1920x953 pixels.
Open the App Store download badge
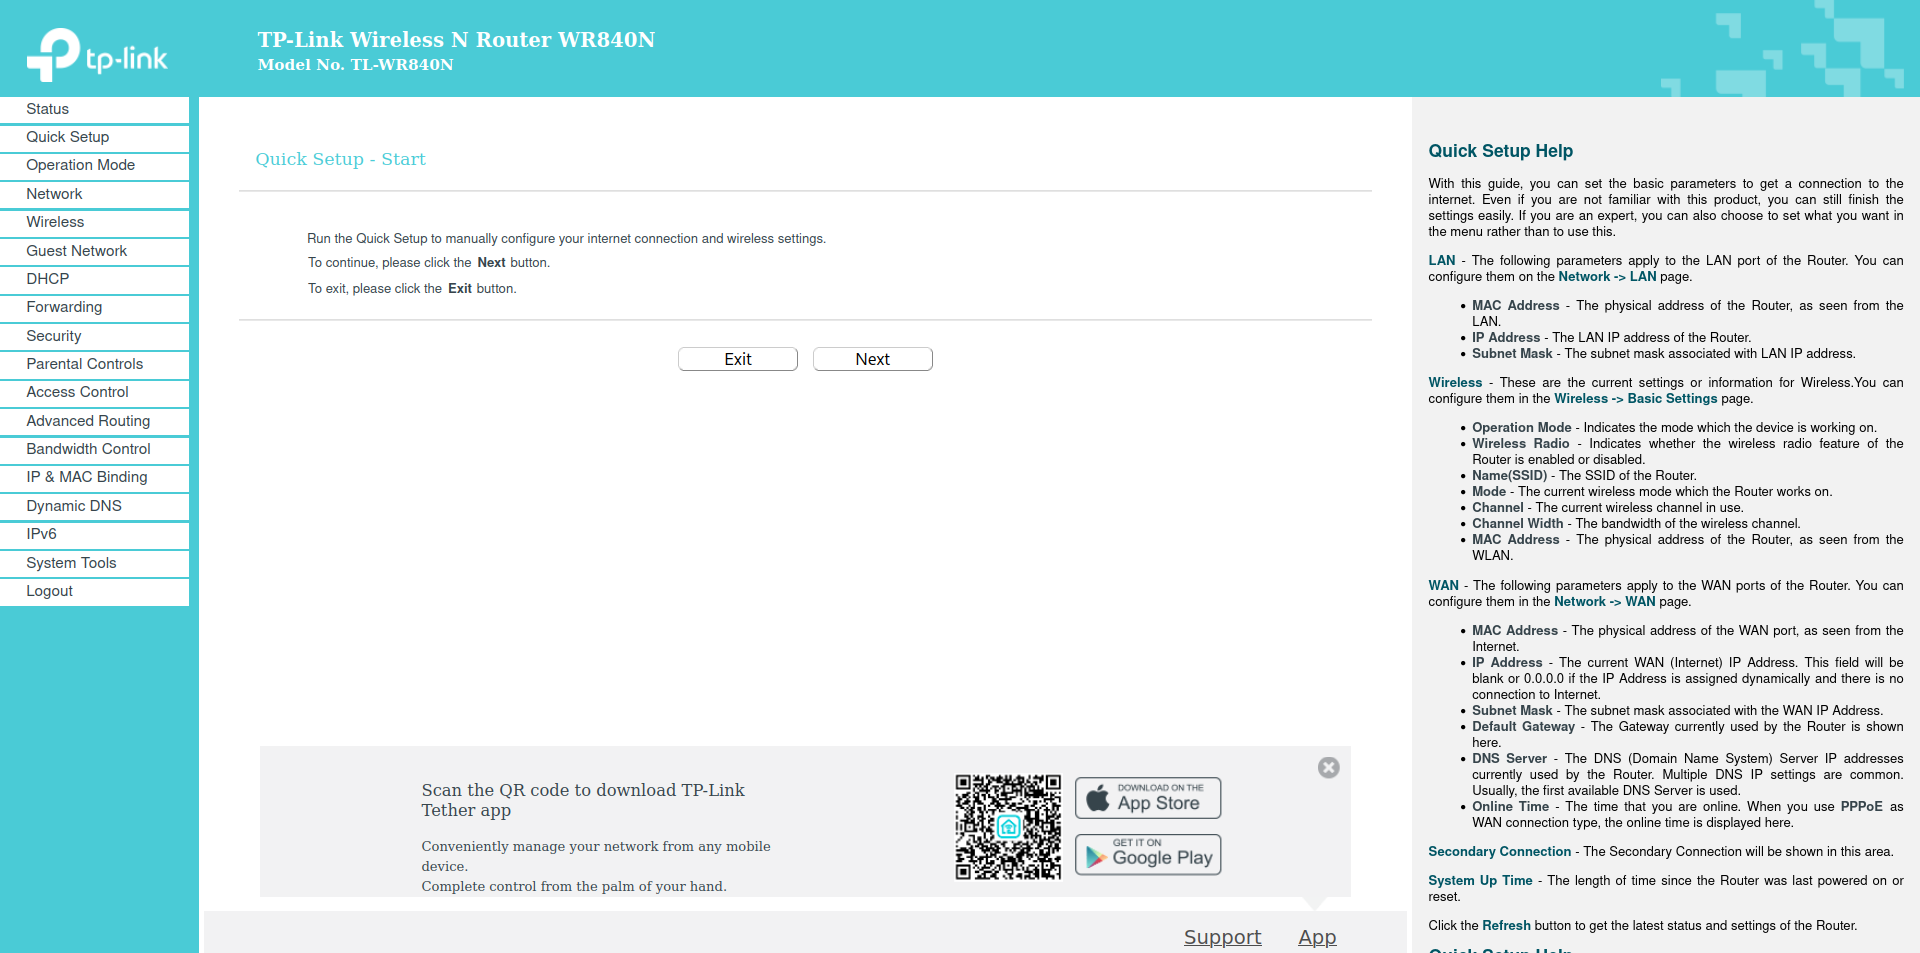coord(1146,798)
